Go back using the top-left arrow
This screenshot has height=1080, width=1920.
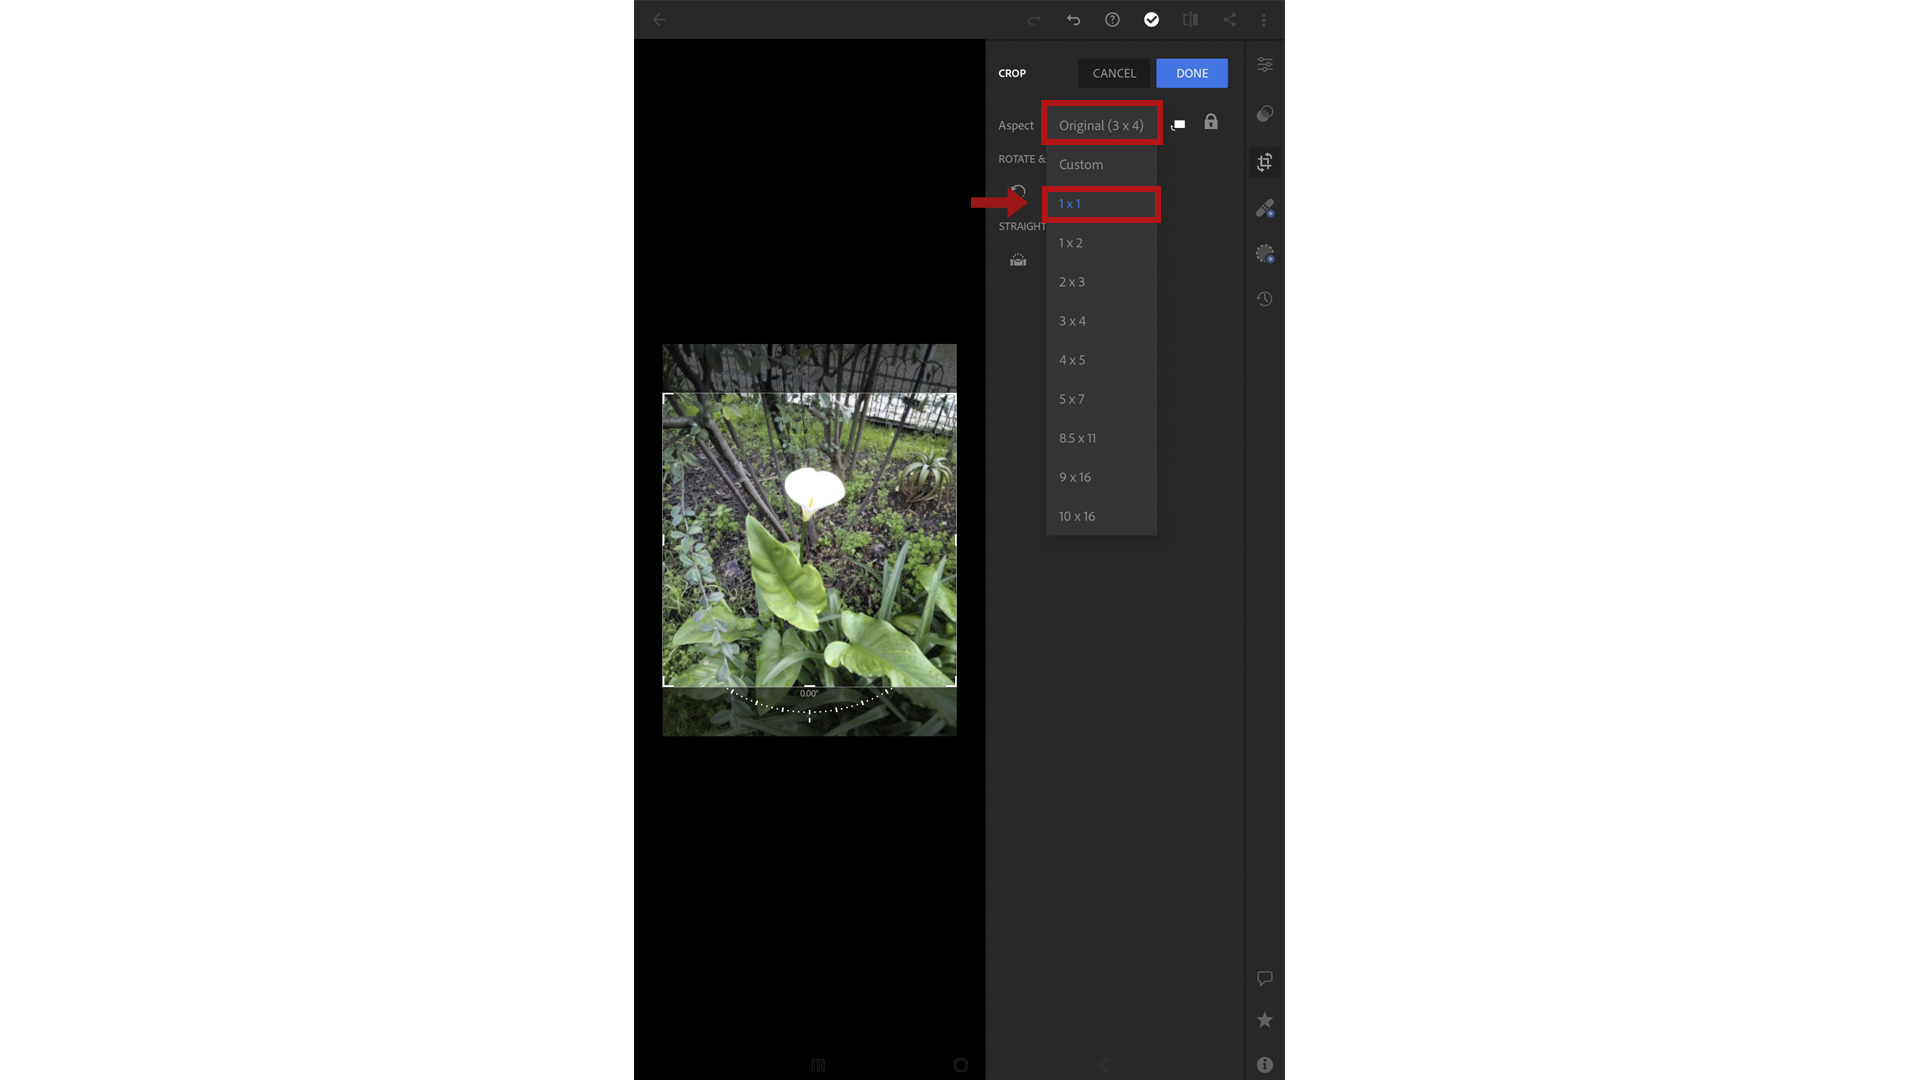point(659,20)
